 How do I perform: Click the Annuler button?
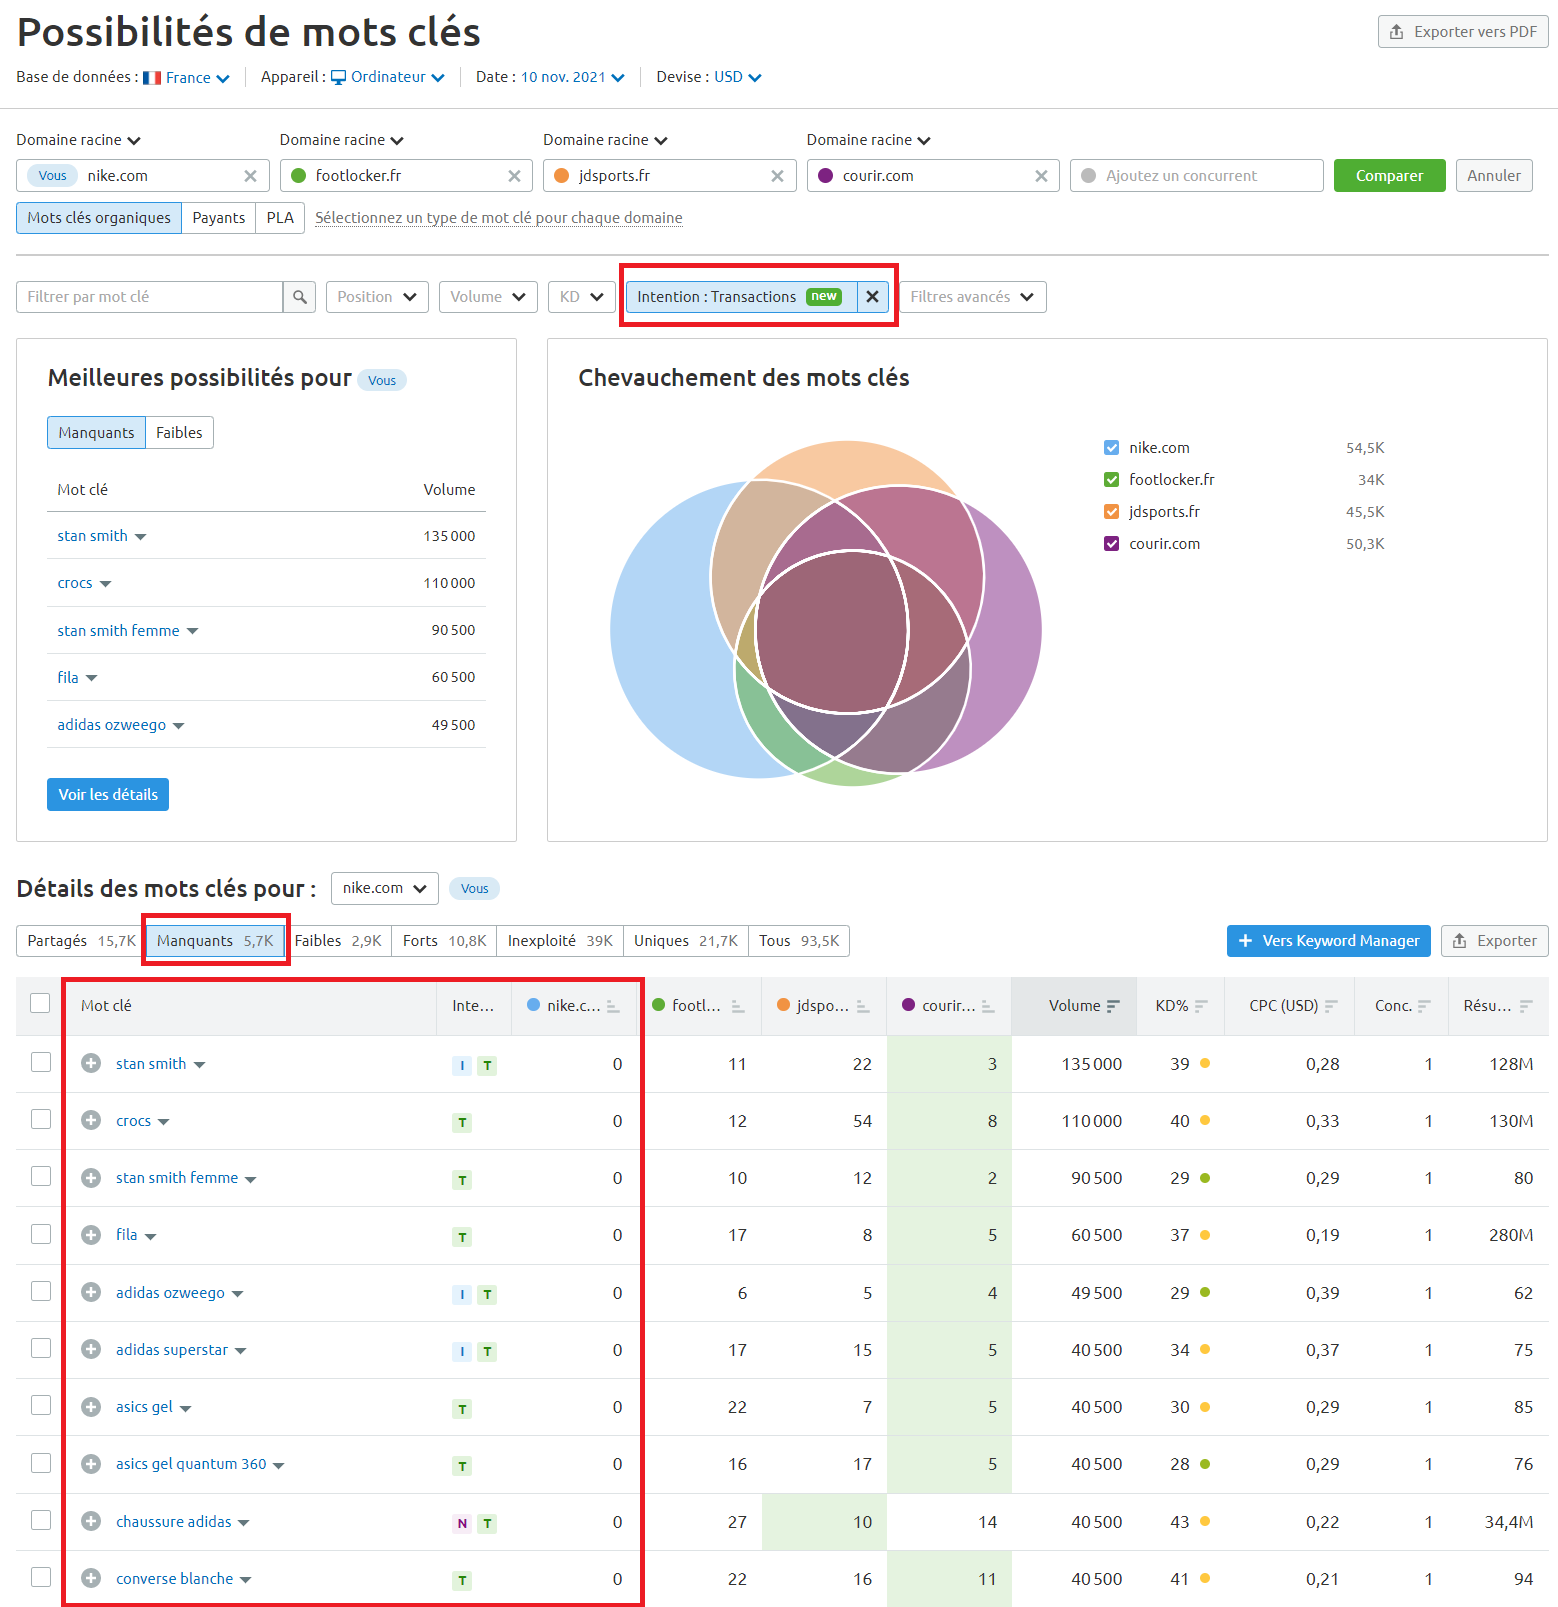[1494, 176]
